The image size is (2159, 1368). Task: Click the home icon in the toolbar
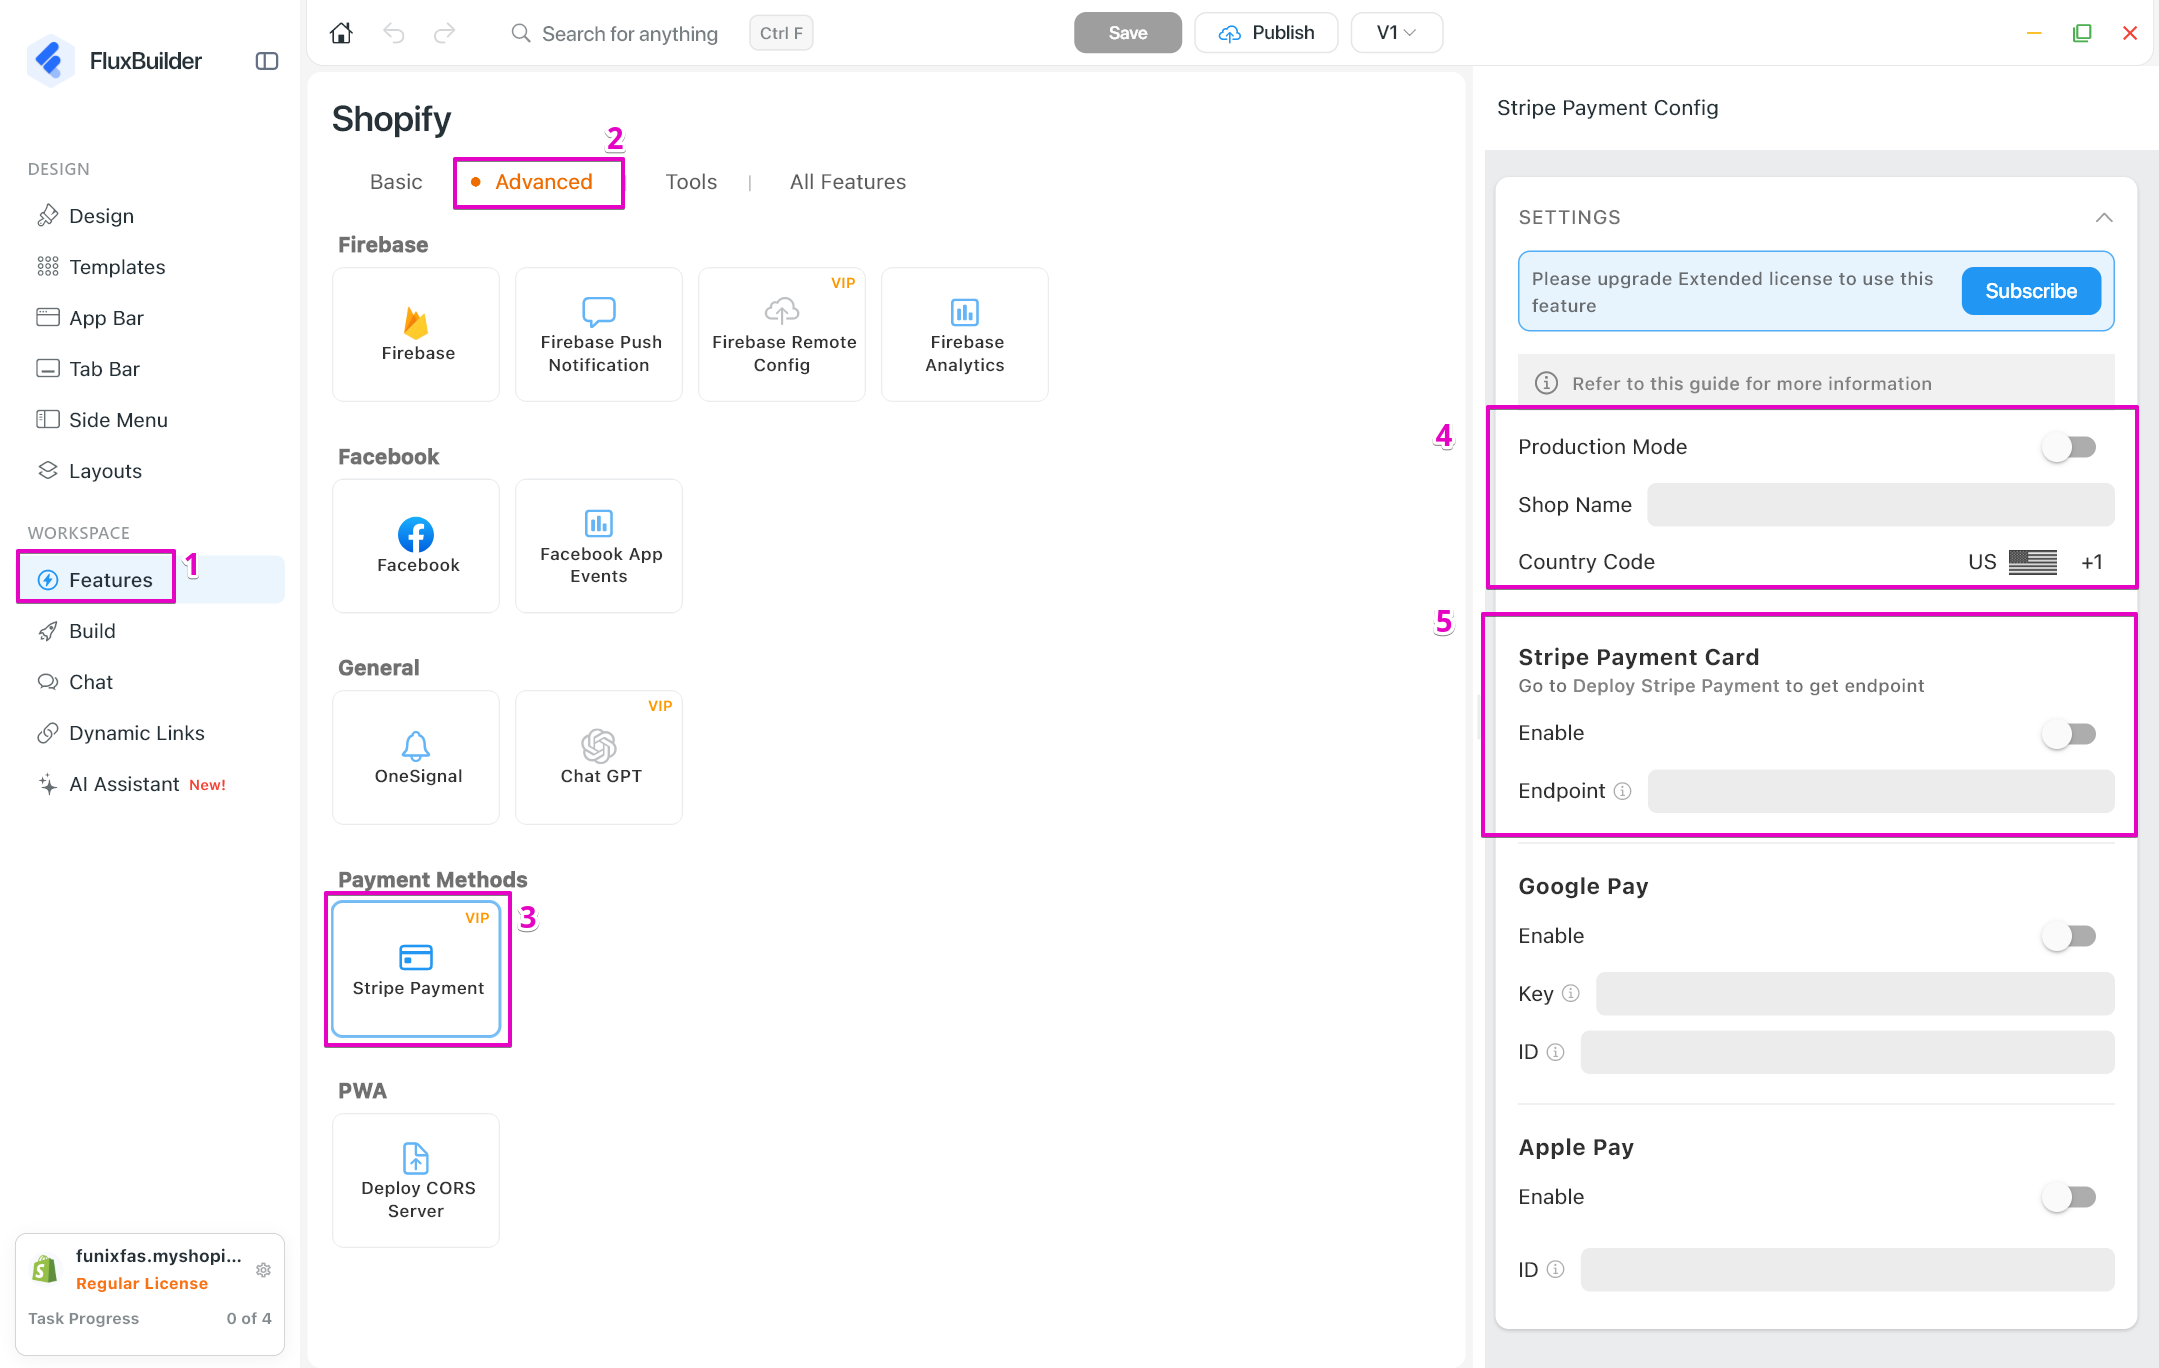[x=341, y=33]
